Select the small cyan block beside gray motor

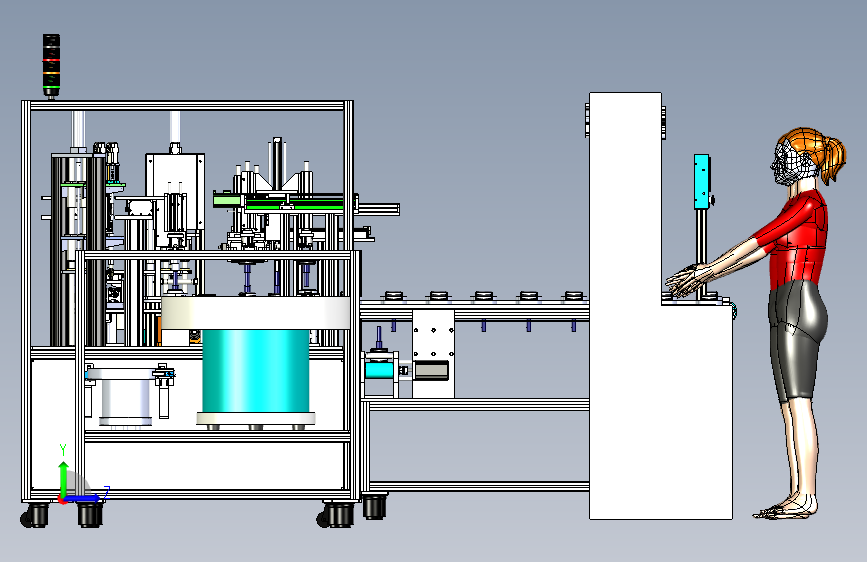click(379, 370)
